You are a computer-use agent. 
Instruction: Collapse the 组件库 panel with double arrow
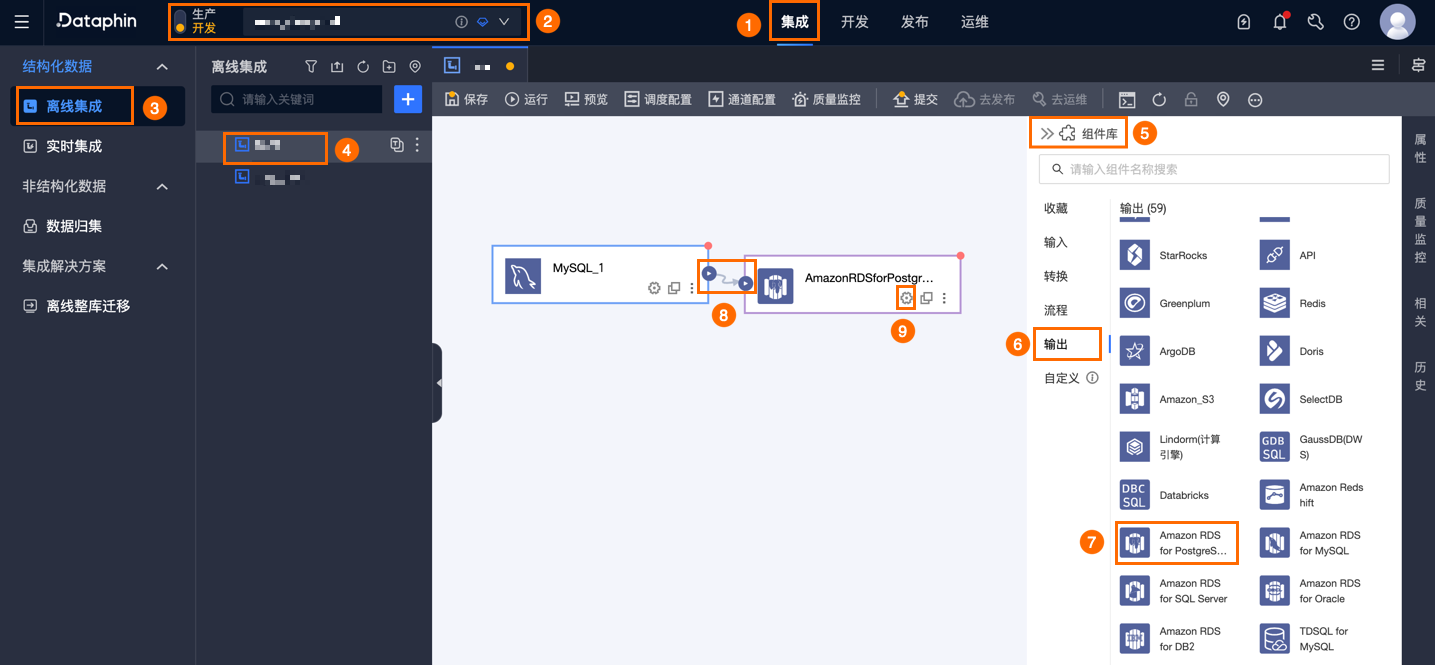[x=1046, y=133]
